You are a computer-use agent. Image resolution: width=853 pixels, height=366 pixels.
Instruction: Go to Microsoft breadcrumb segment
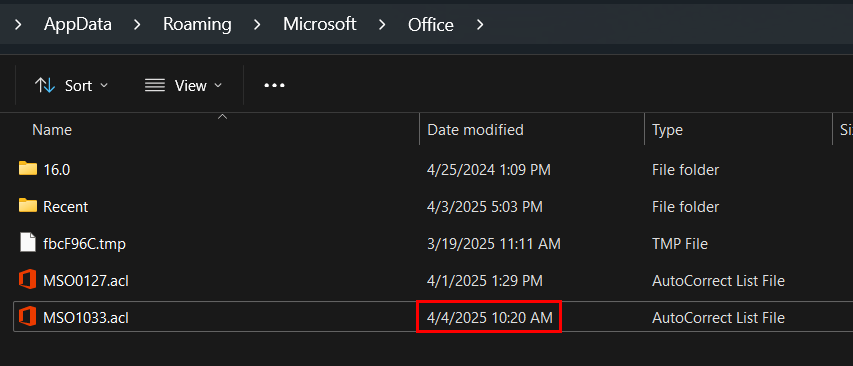point(319,24)
